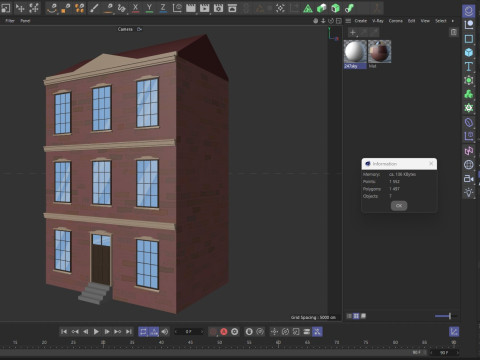Viewport: 480px width, 360px height.
Task: Step forward one frame
Action: [107, 331]
